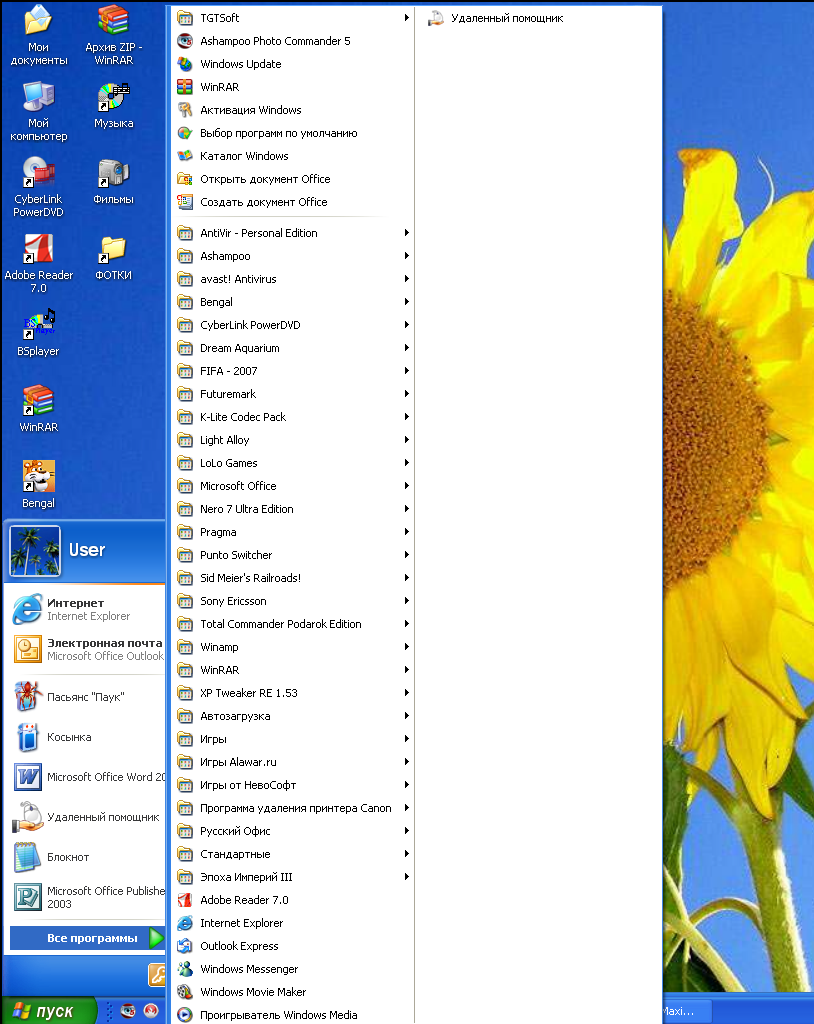Select Выбор программ по умолчанию
Viewport: 814px width, 1024px height.
(293, 133)
